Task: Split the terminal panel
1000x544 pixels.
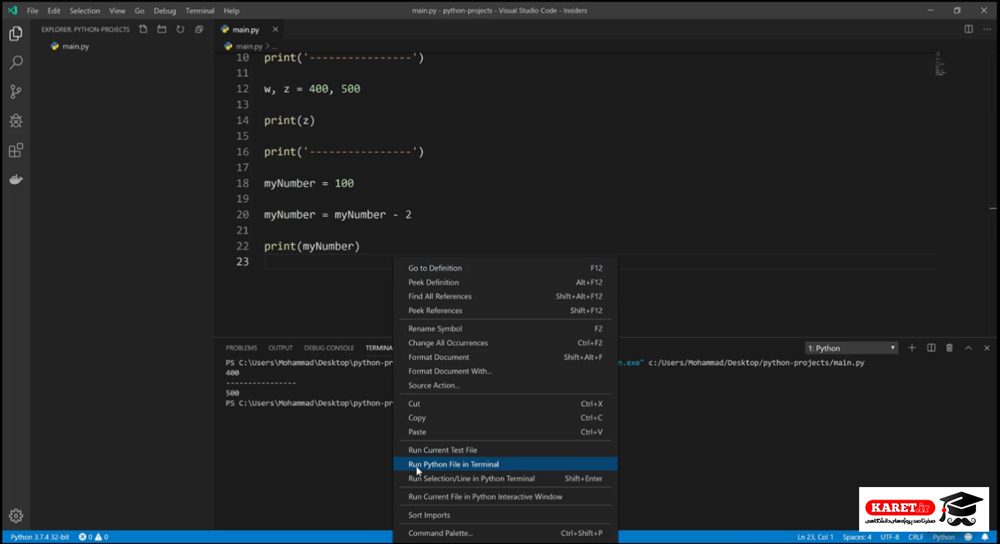Action: [x=931, y=348]
